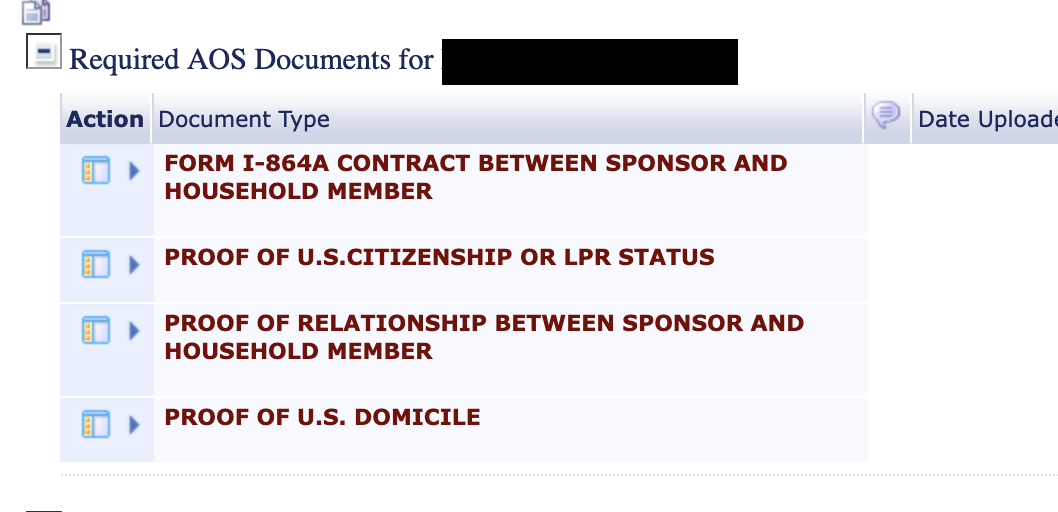Sort by the Action column header
The height and width of the screenshot is (512, 1058).
105,119
